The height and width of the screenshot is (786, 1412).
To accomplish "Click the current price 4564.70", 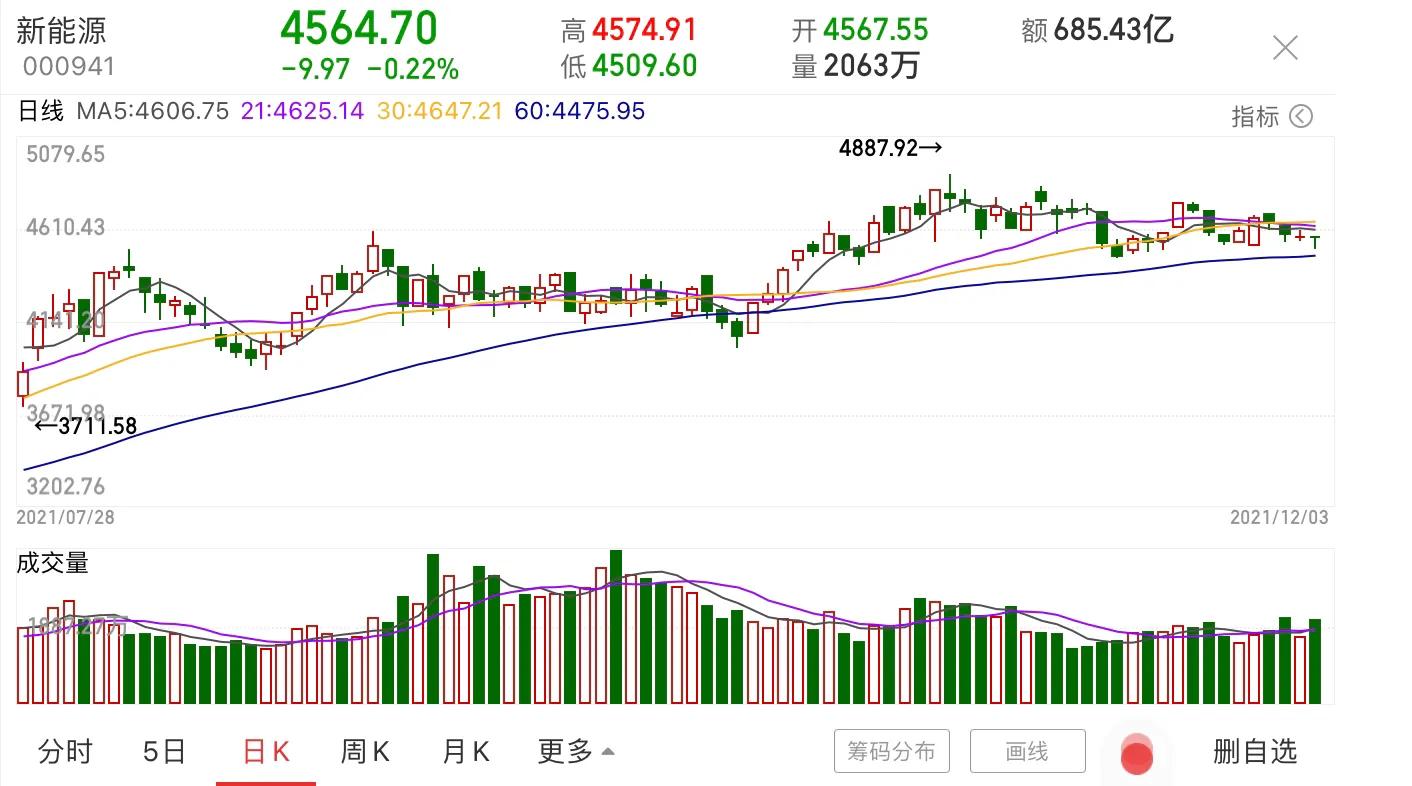I will [x=359, y=27].
